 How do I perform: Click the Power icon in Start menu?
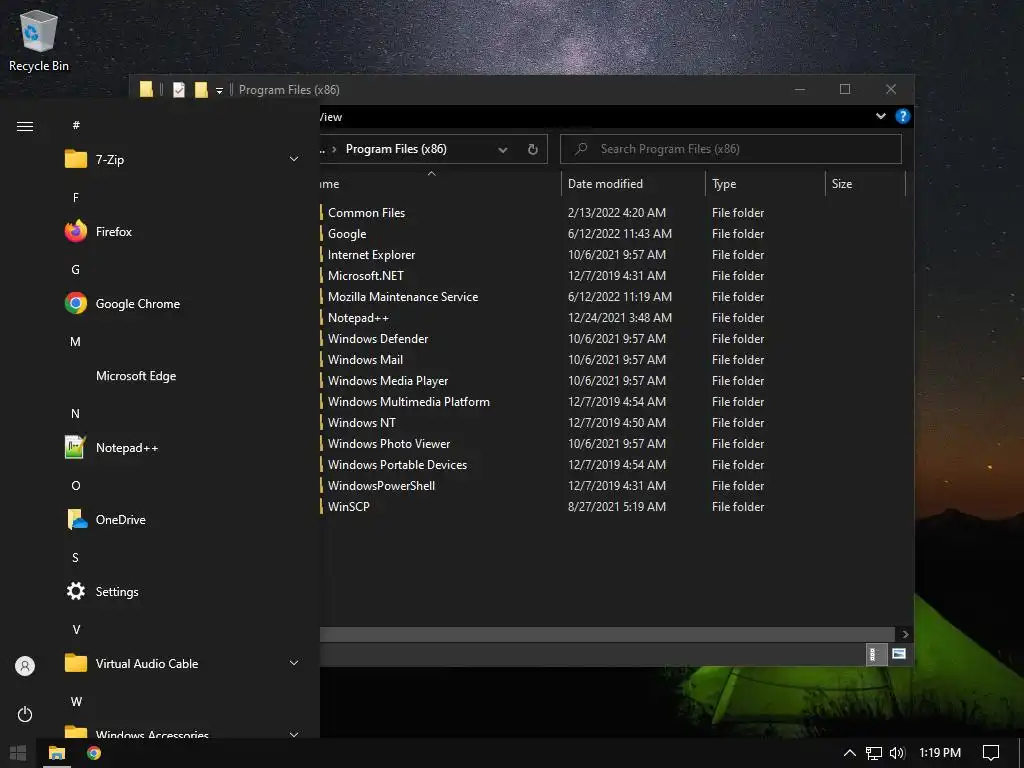[x=25, y=714]
